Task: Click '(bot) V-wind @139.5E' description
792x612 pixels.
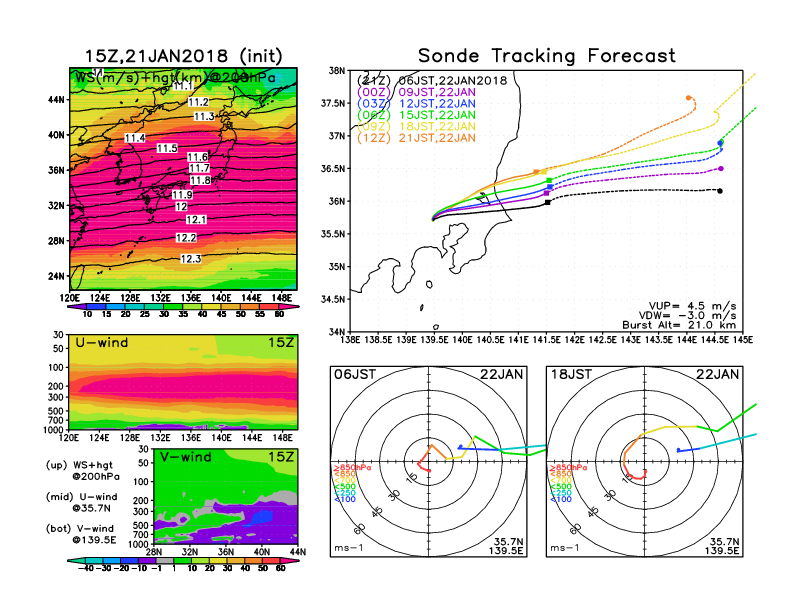Action: coord(81,534)
